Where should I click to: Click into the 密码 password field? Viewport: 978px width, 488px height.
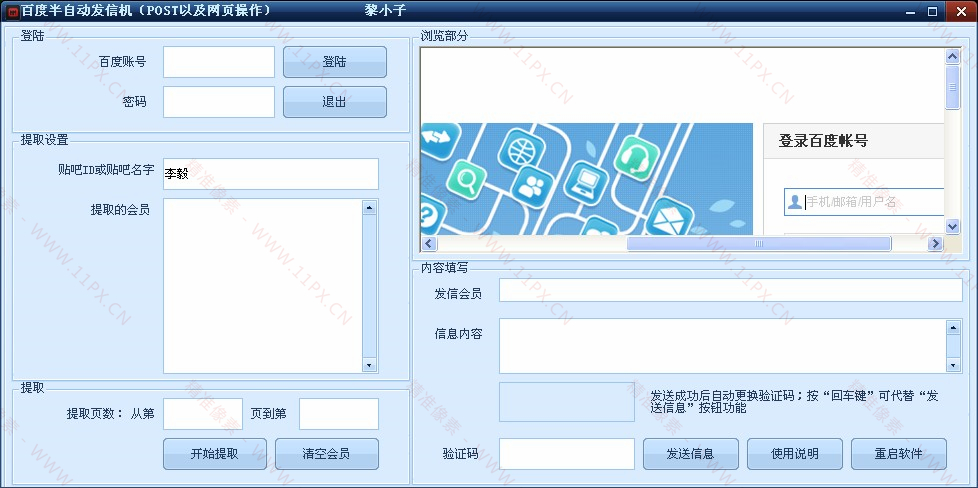tap(218, 102)
